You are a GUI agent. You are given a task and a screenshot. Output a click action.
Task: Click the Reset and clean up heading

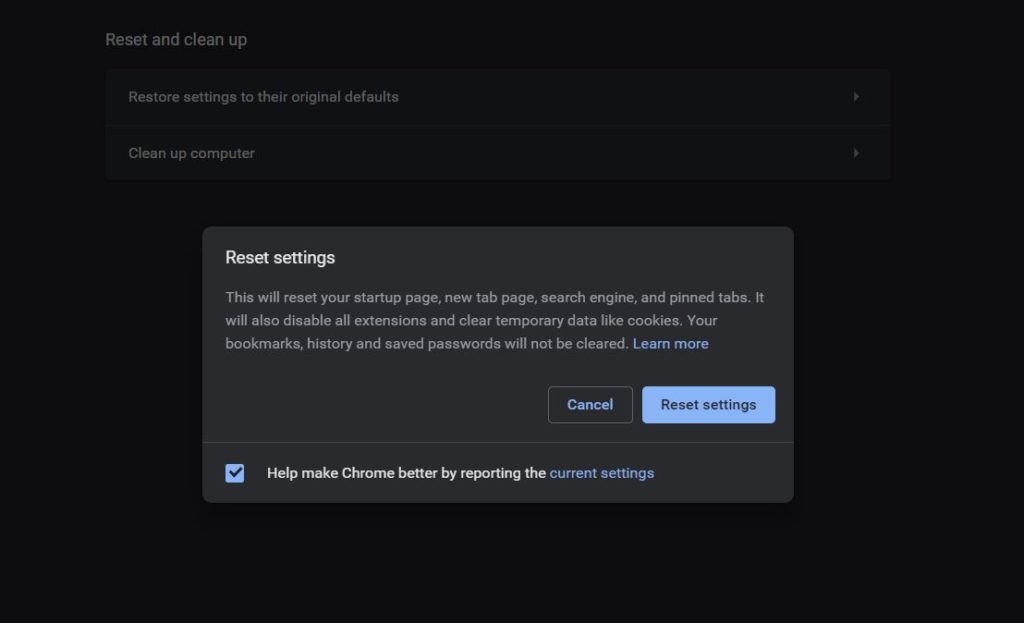tap(176, 40)
